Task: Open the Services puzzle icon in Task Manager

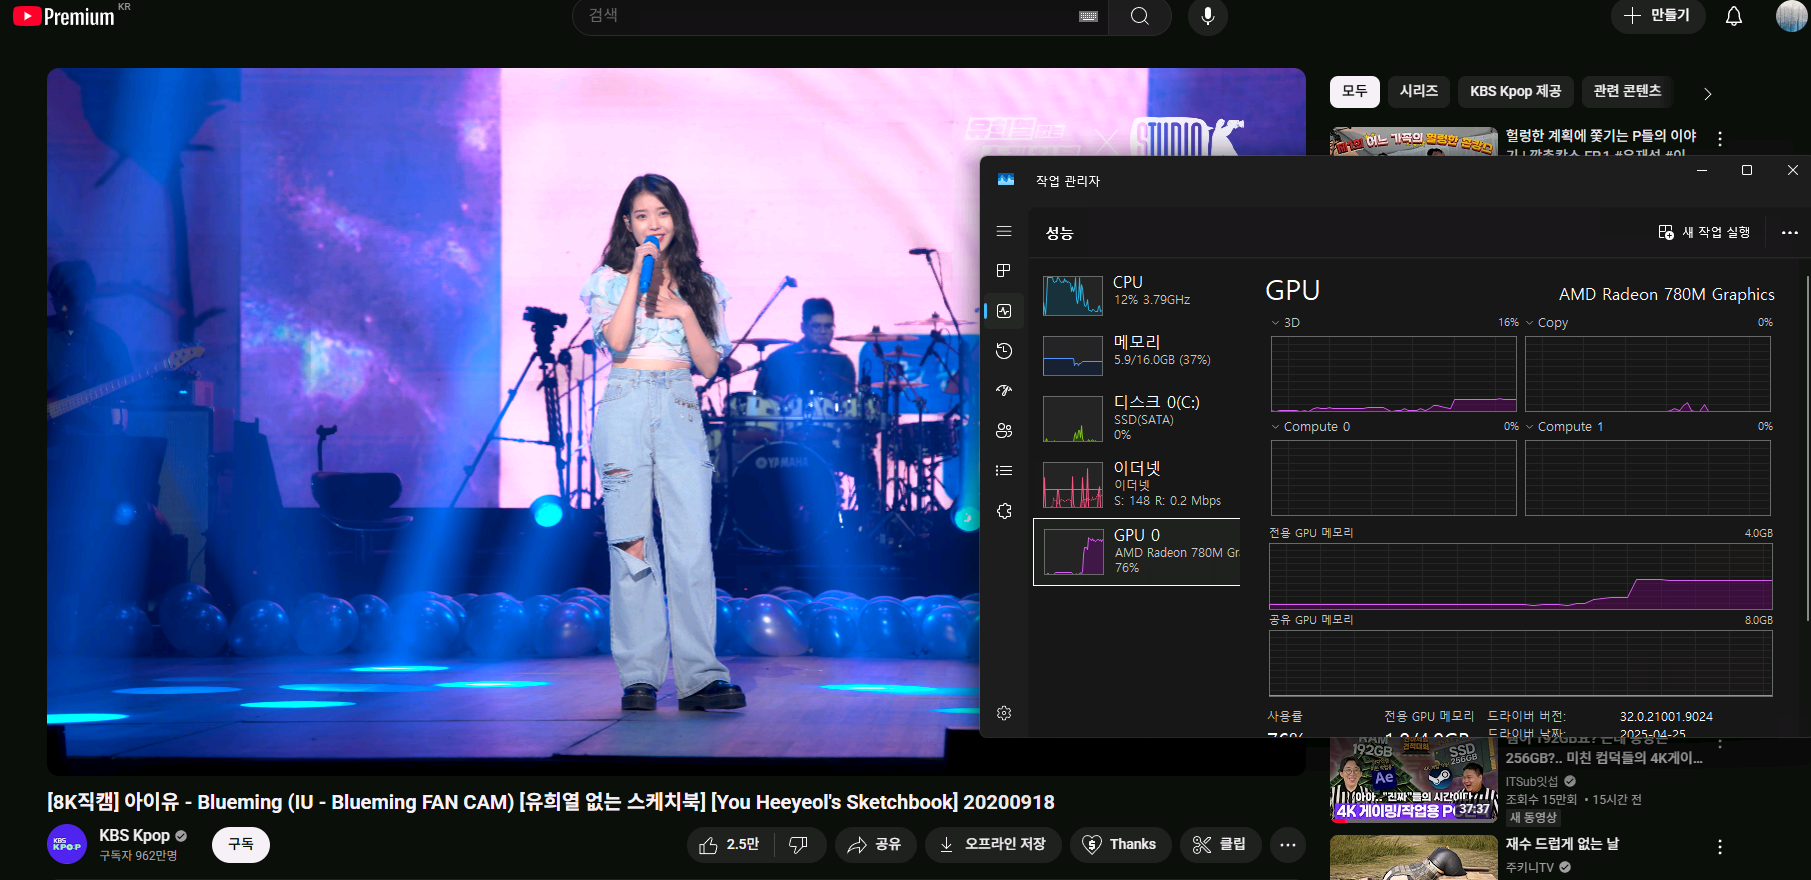Action: pyautogui.click(x=1004, y=511)
